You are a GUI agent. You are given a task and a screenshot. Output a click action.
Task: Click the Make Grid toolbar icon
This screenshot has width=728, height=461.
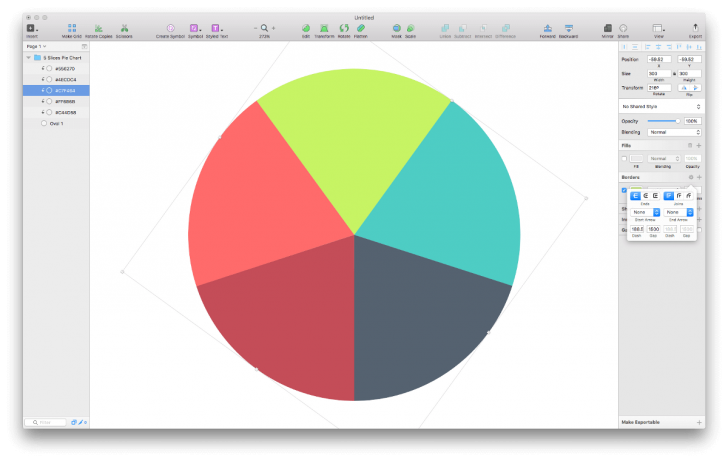[x=72, y=28]
